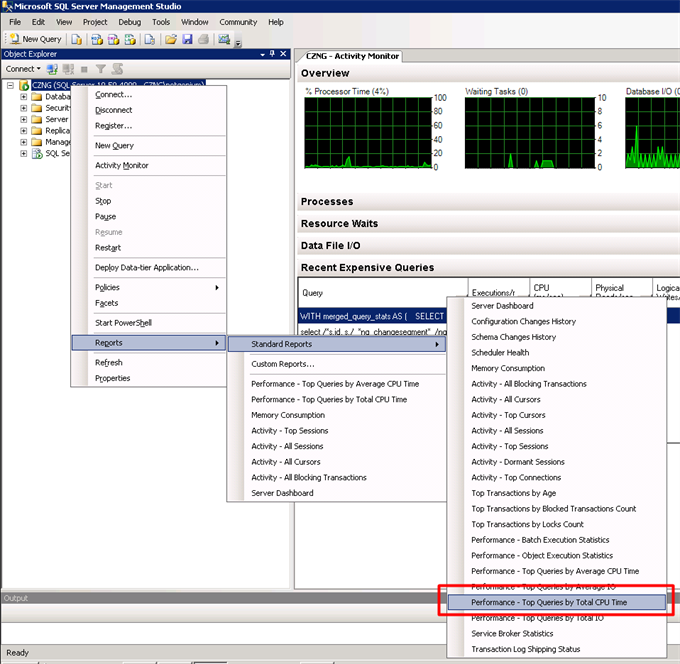680x664 pixels.
Task: Click the Save floppy disk icon
Action: tap(187, 39)
